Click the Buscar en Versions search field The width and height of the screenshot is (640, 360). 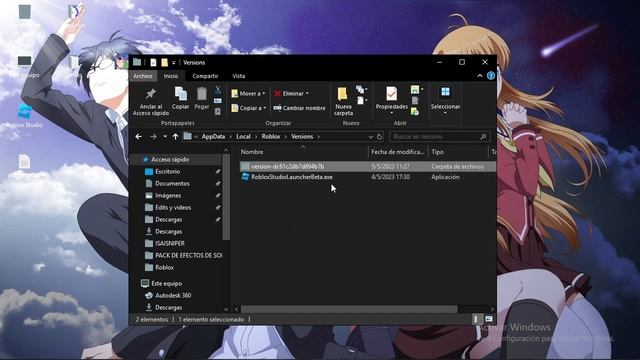pos(435,136)
